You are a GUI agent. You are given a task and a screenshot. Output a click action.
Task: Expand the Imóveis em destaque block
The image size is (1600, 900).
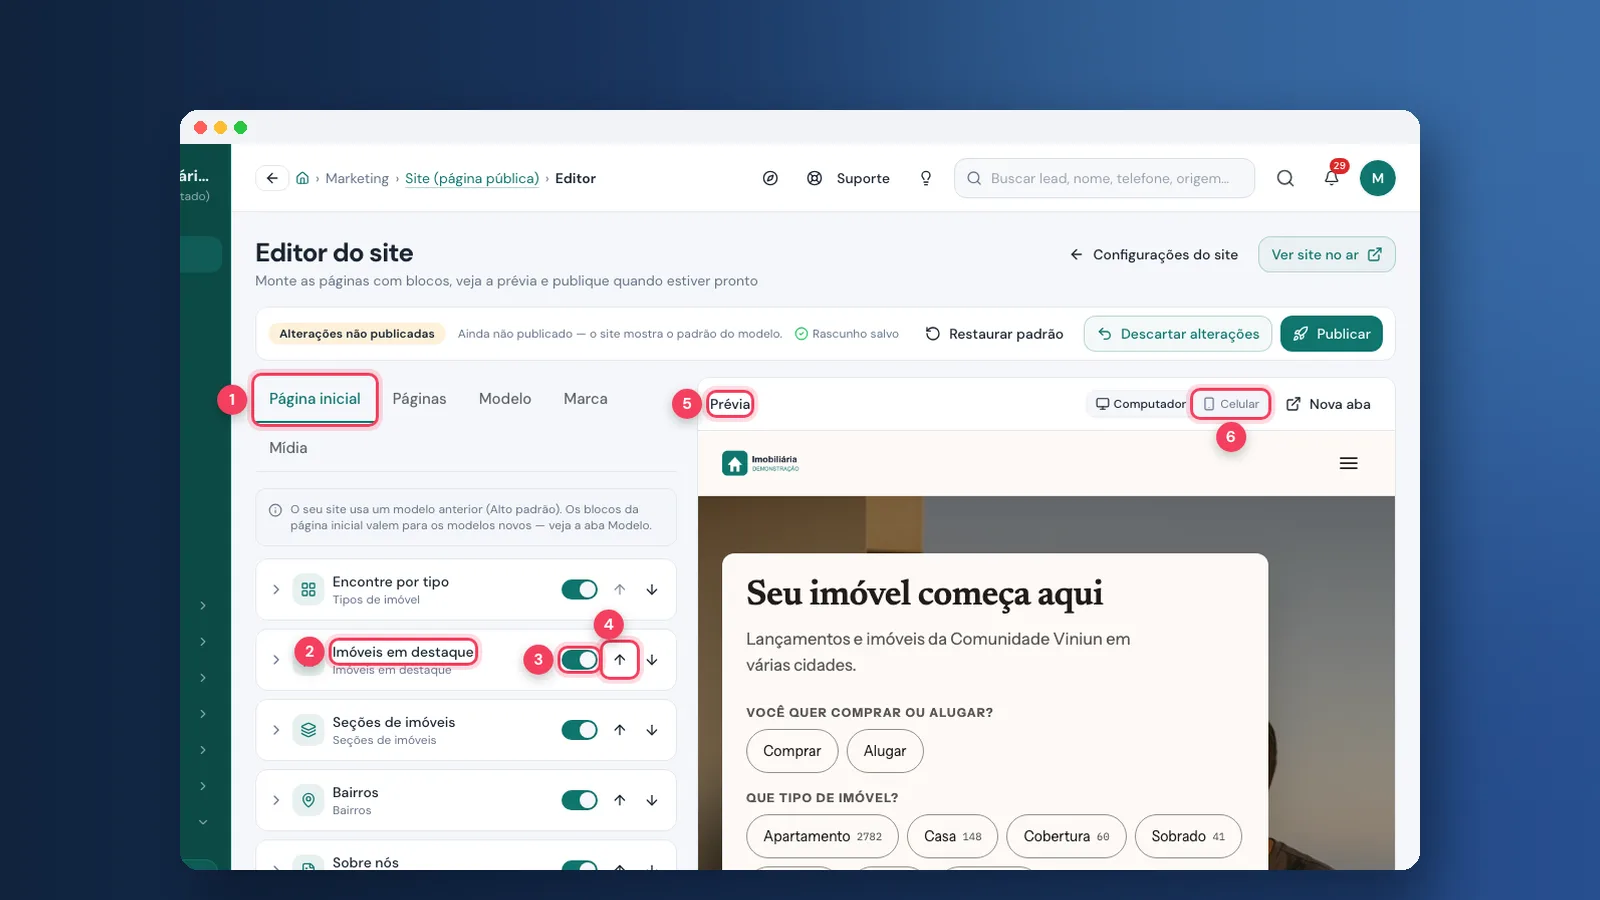tap(276, 660)
